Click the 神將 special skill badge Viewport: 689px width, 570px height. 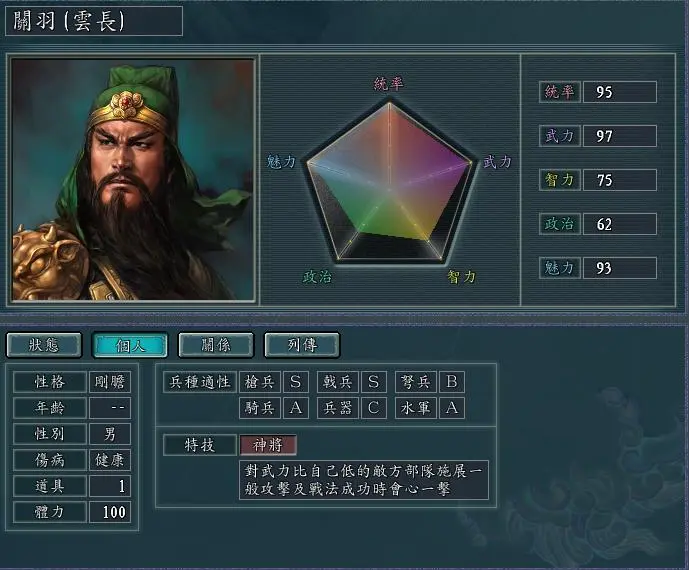click(268, 445)
